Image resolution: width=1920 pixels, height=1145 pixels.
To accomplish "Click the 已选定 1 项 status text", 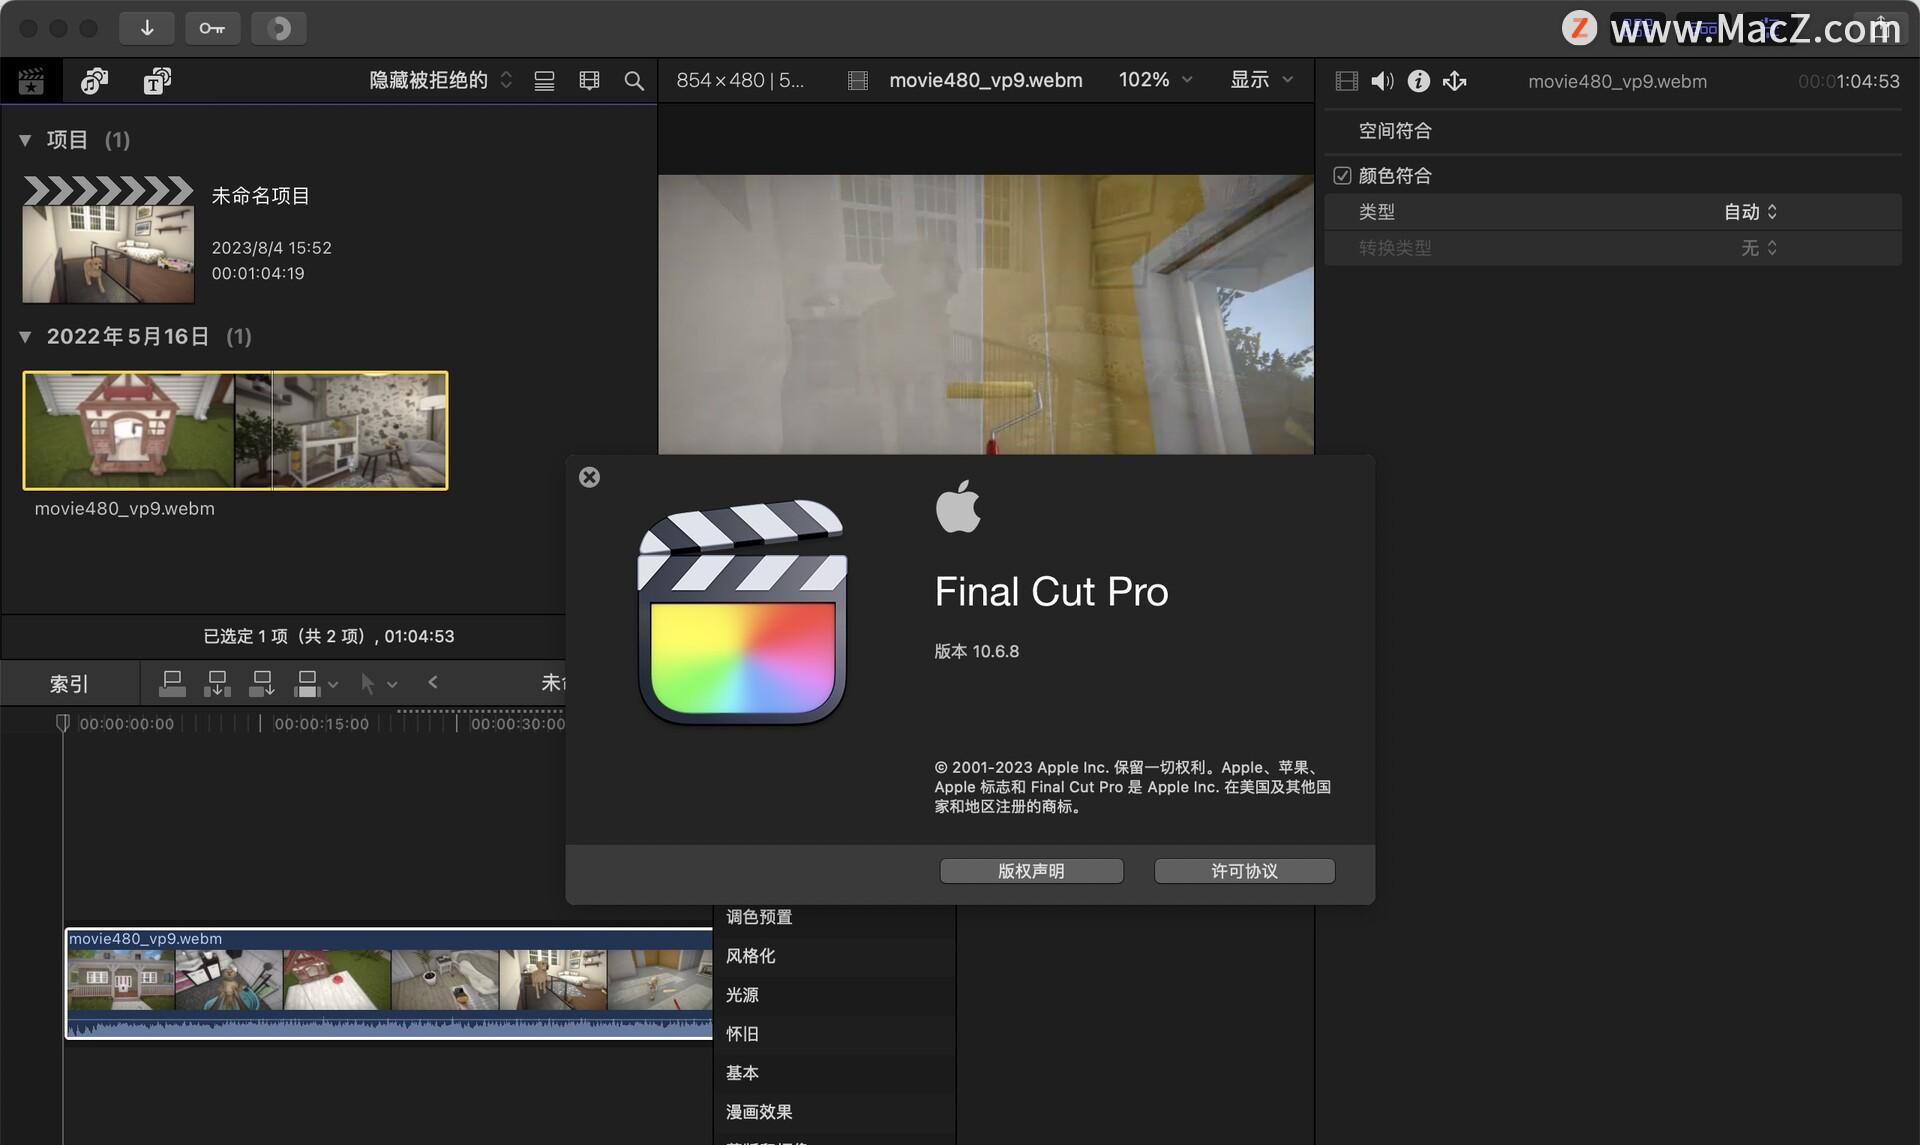I will [328, 637].
